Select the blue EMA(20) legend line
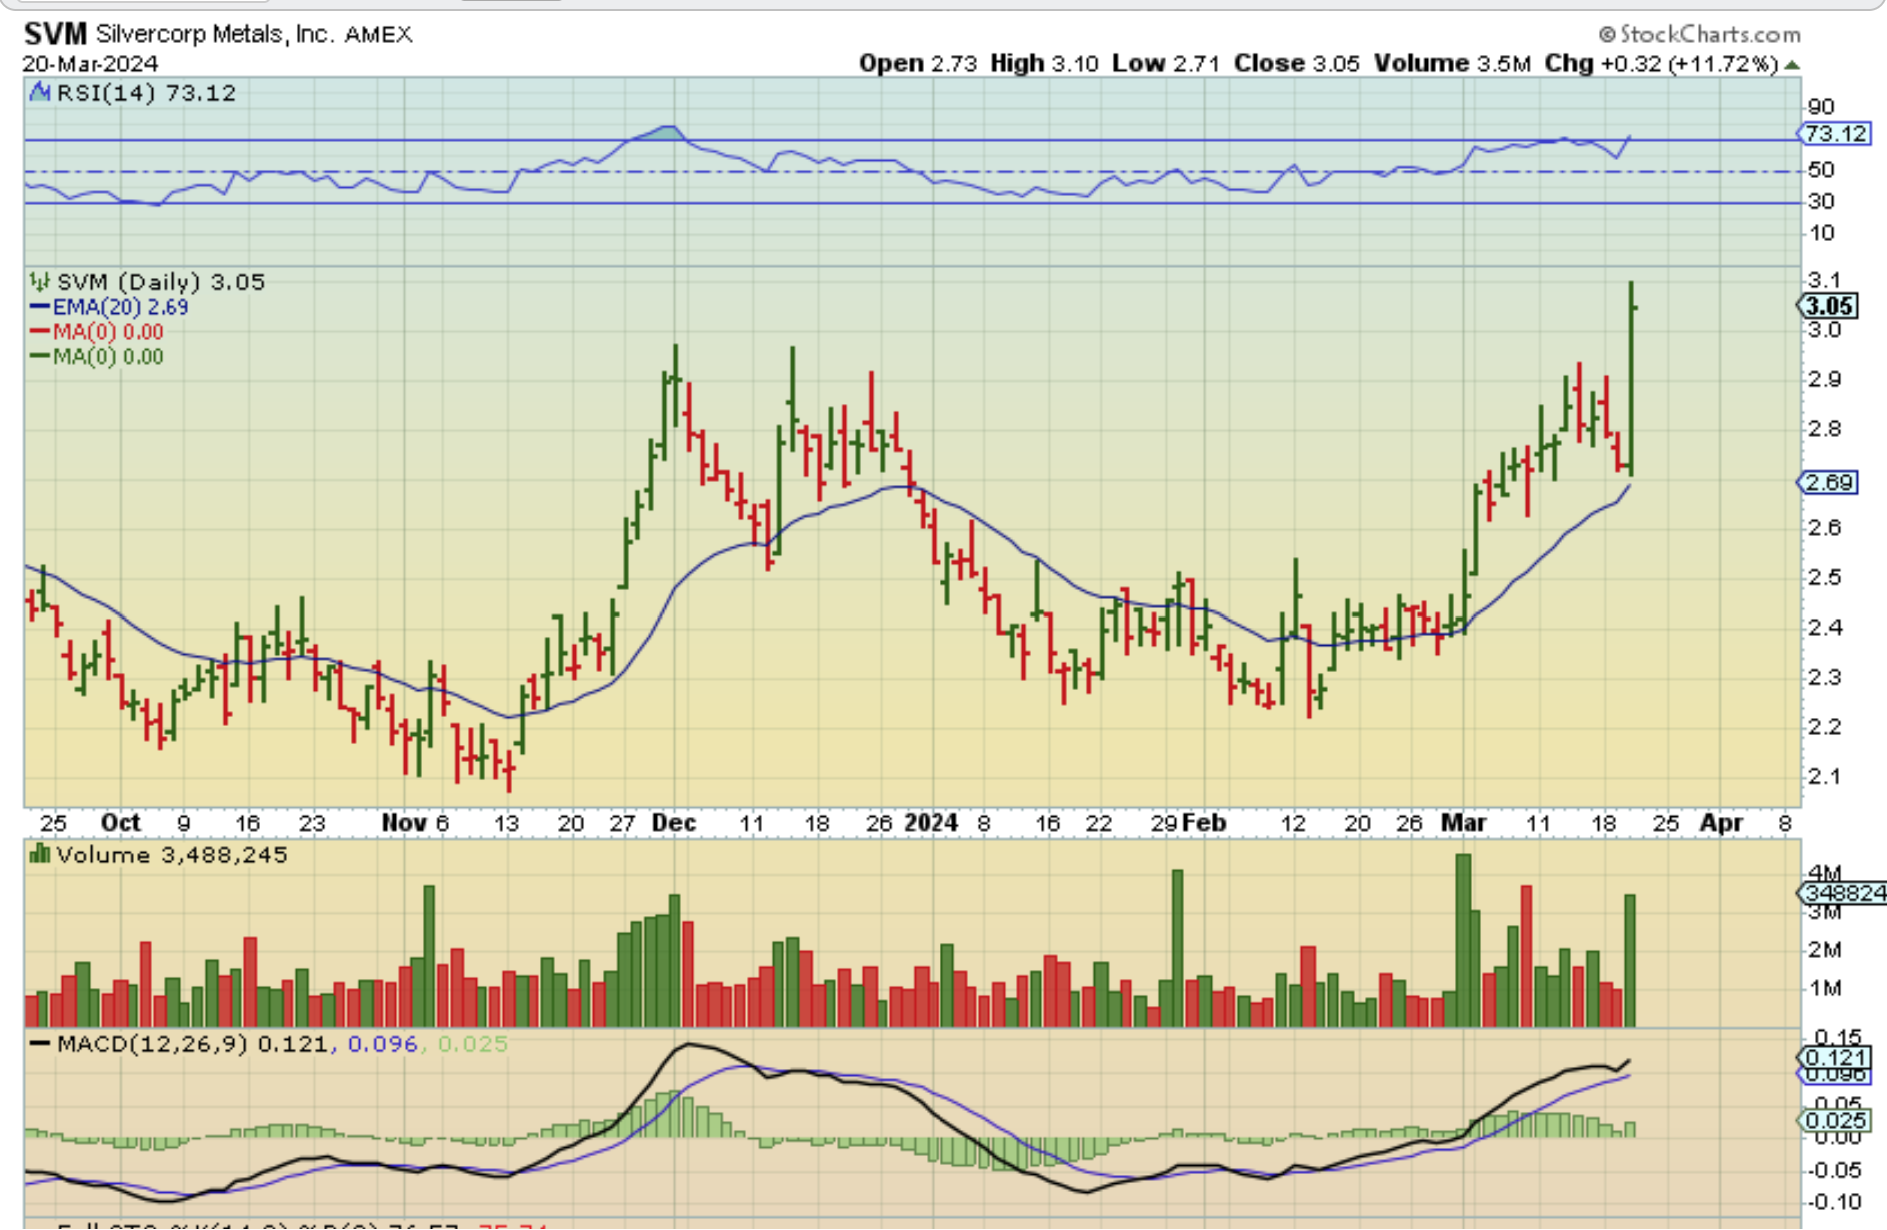 (x=40, y=308)
